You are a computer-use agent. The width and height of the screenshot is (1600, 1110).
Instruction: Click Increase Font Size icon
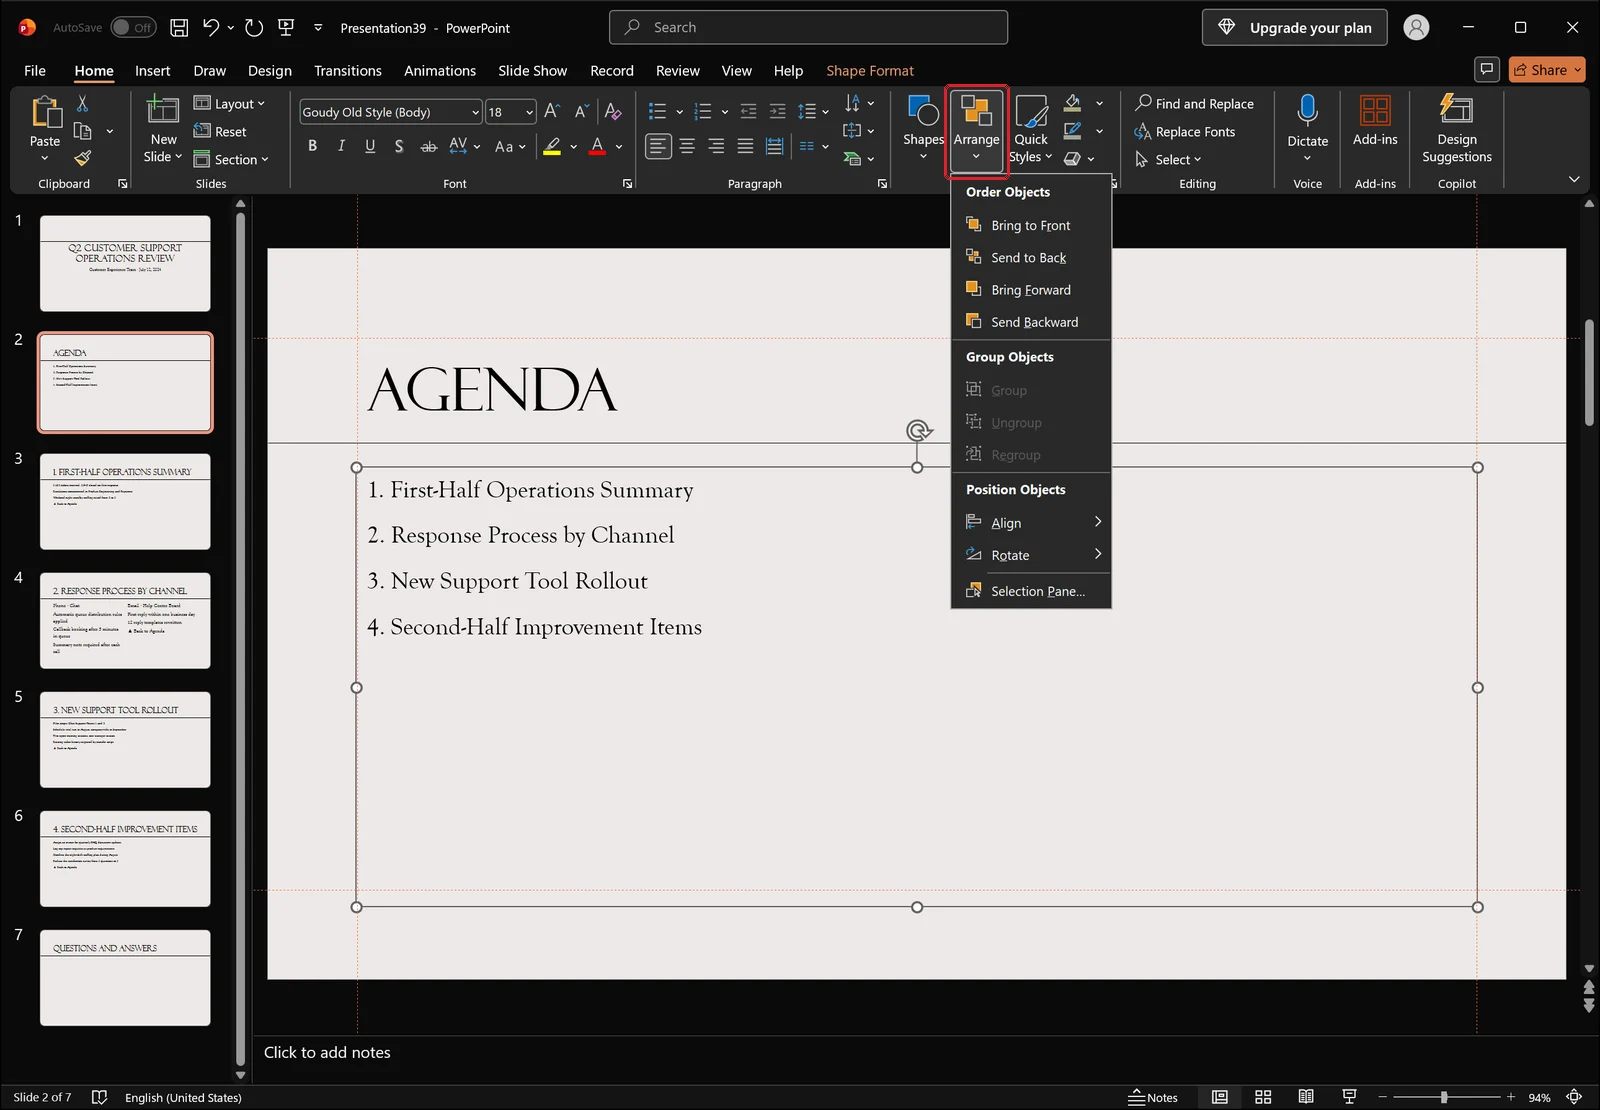pyautogui.click(x=552, y=112)
